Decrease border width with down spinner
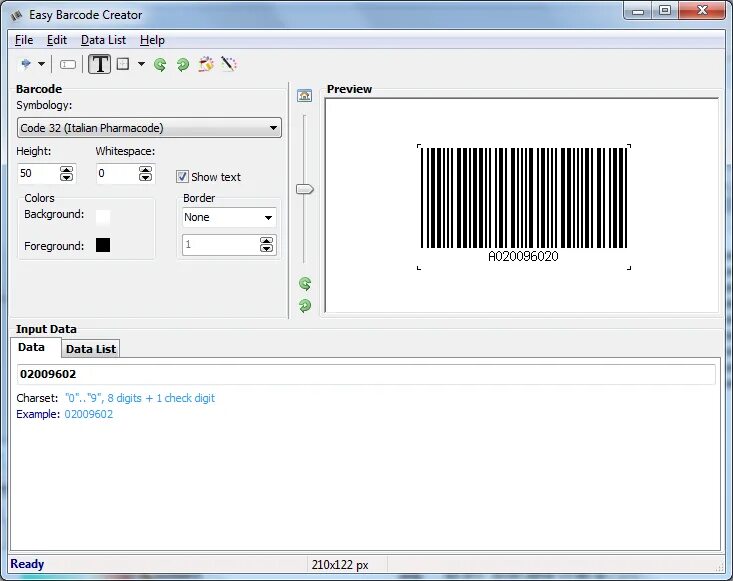This screenshot has width=733, height=581. [x=266, y=249]
